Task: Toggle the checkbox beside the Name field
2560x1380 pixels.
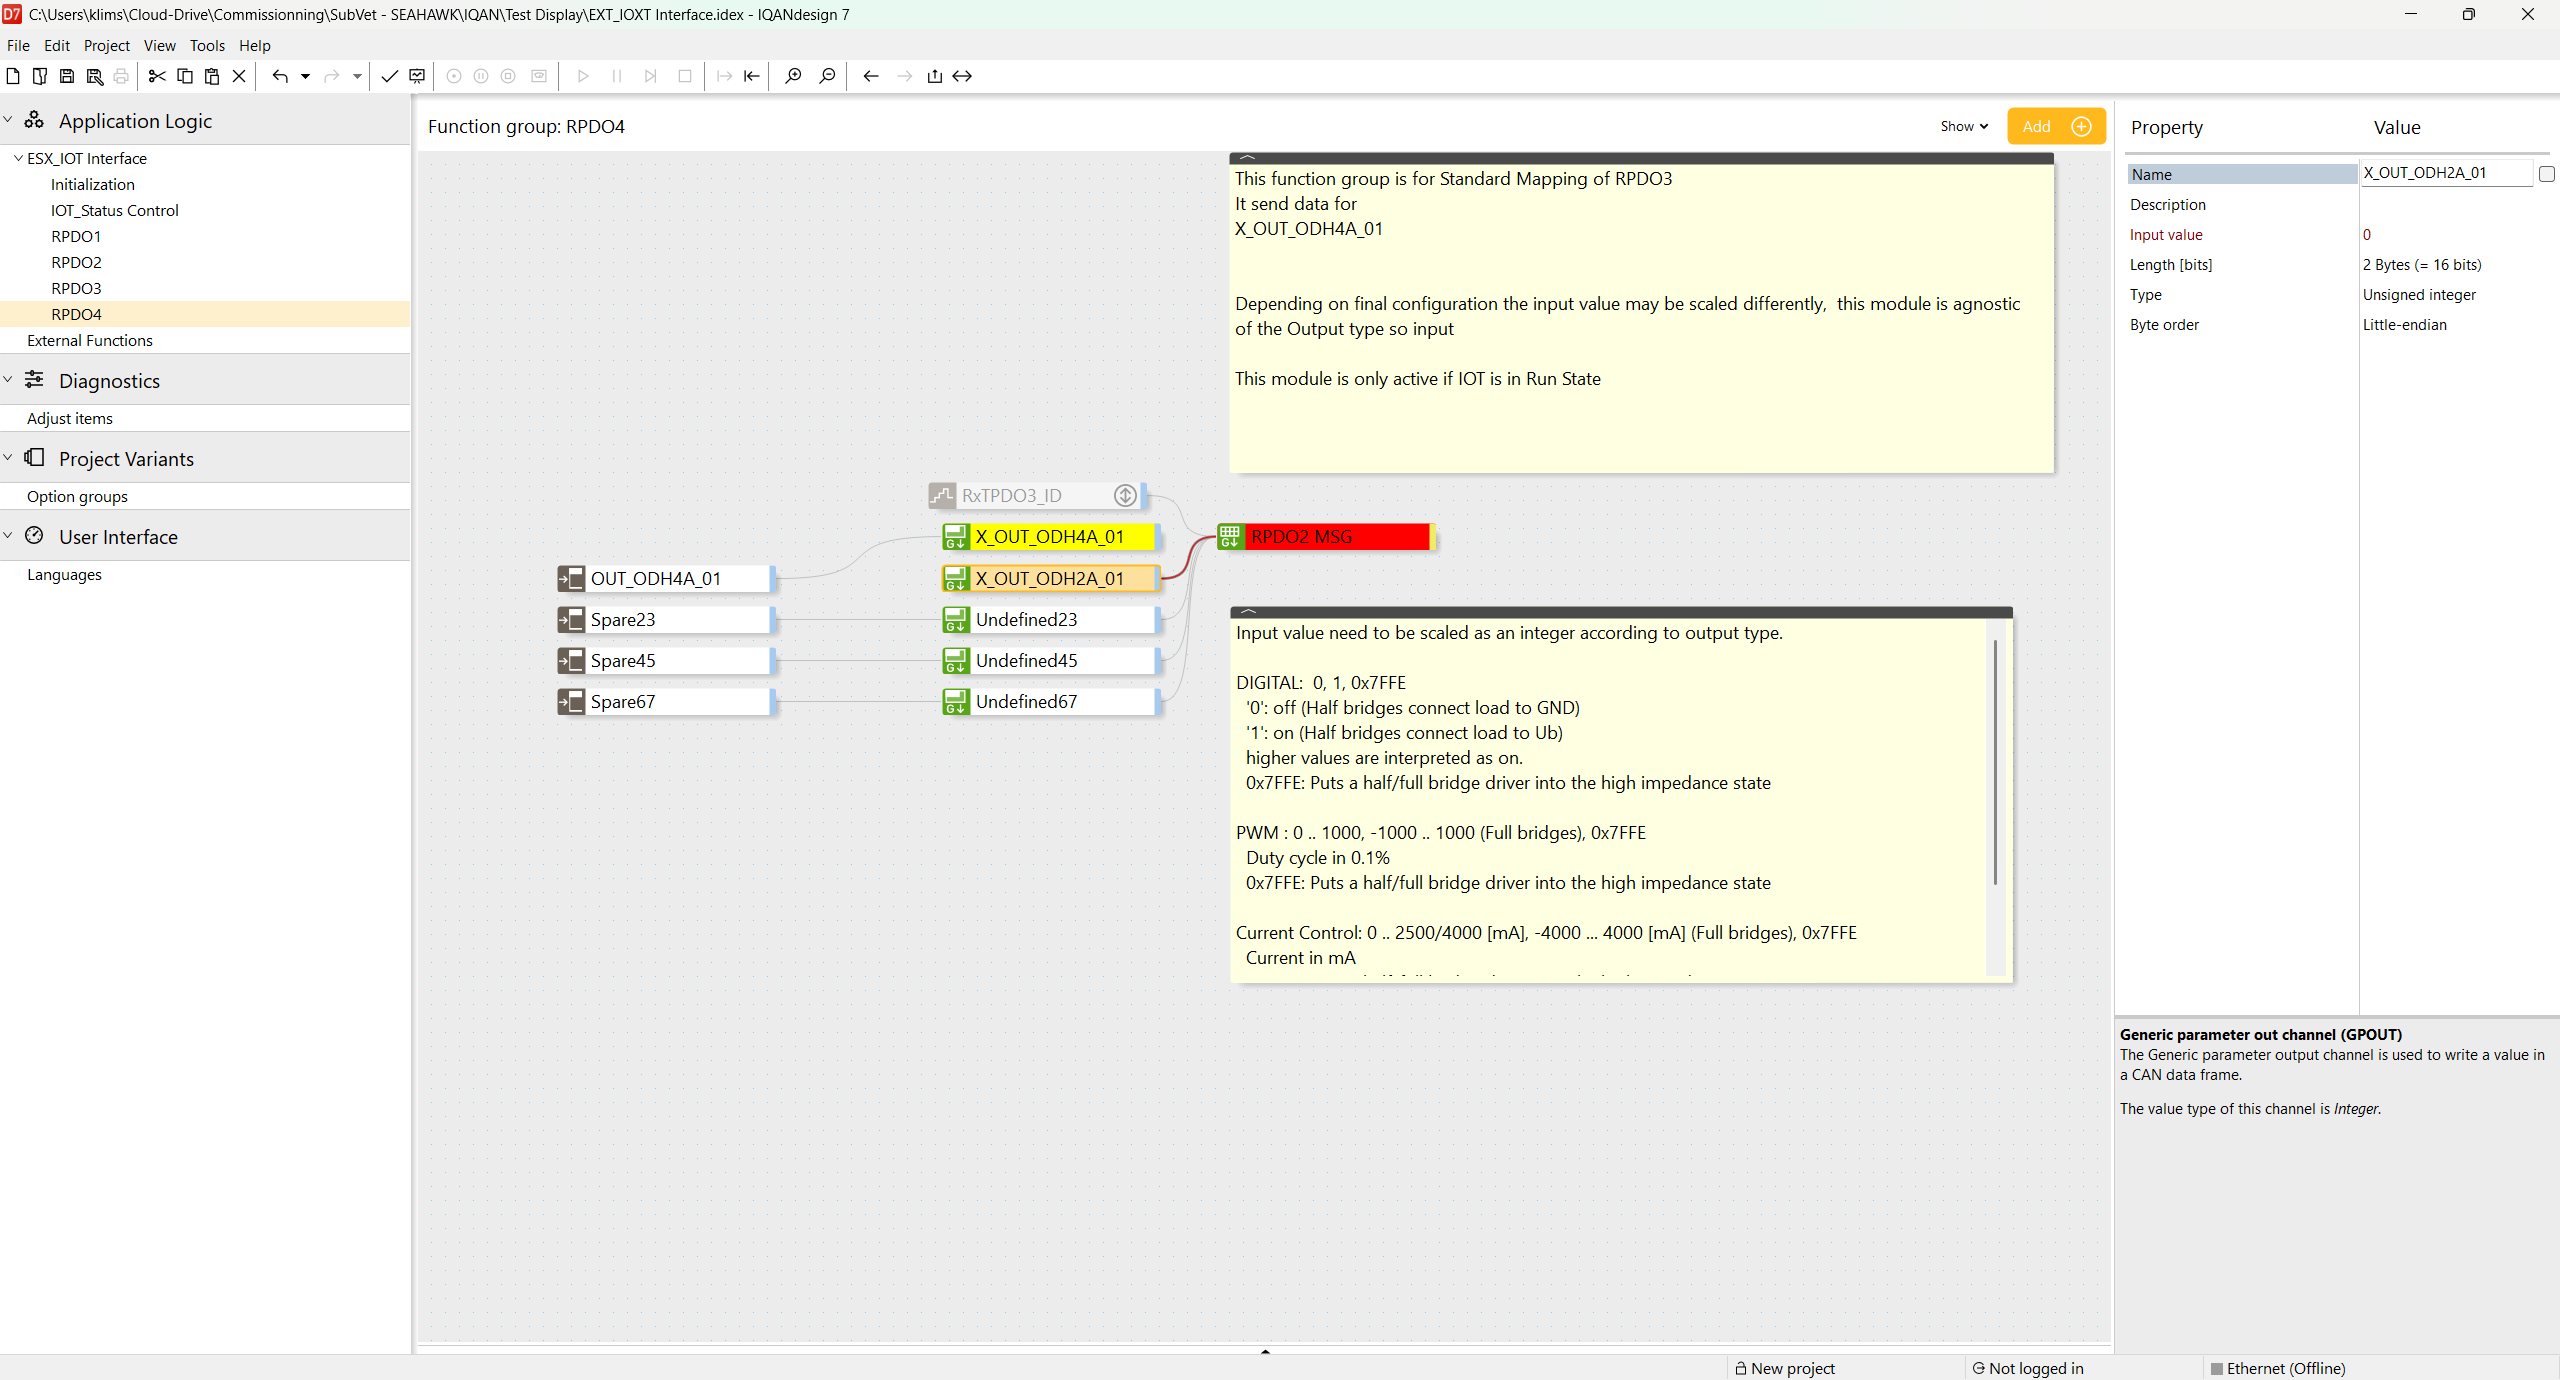Action: tap(2547, 174)
